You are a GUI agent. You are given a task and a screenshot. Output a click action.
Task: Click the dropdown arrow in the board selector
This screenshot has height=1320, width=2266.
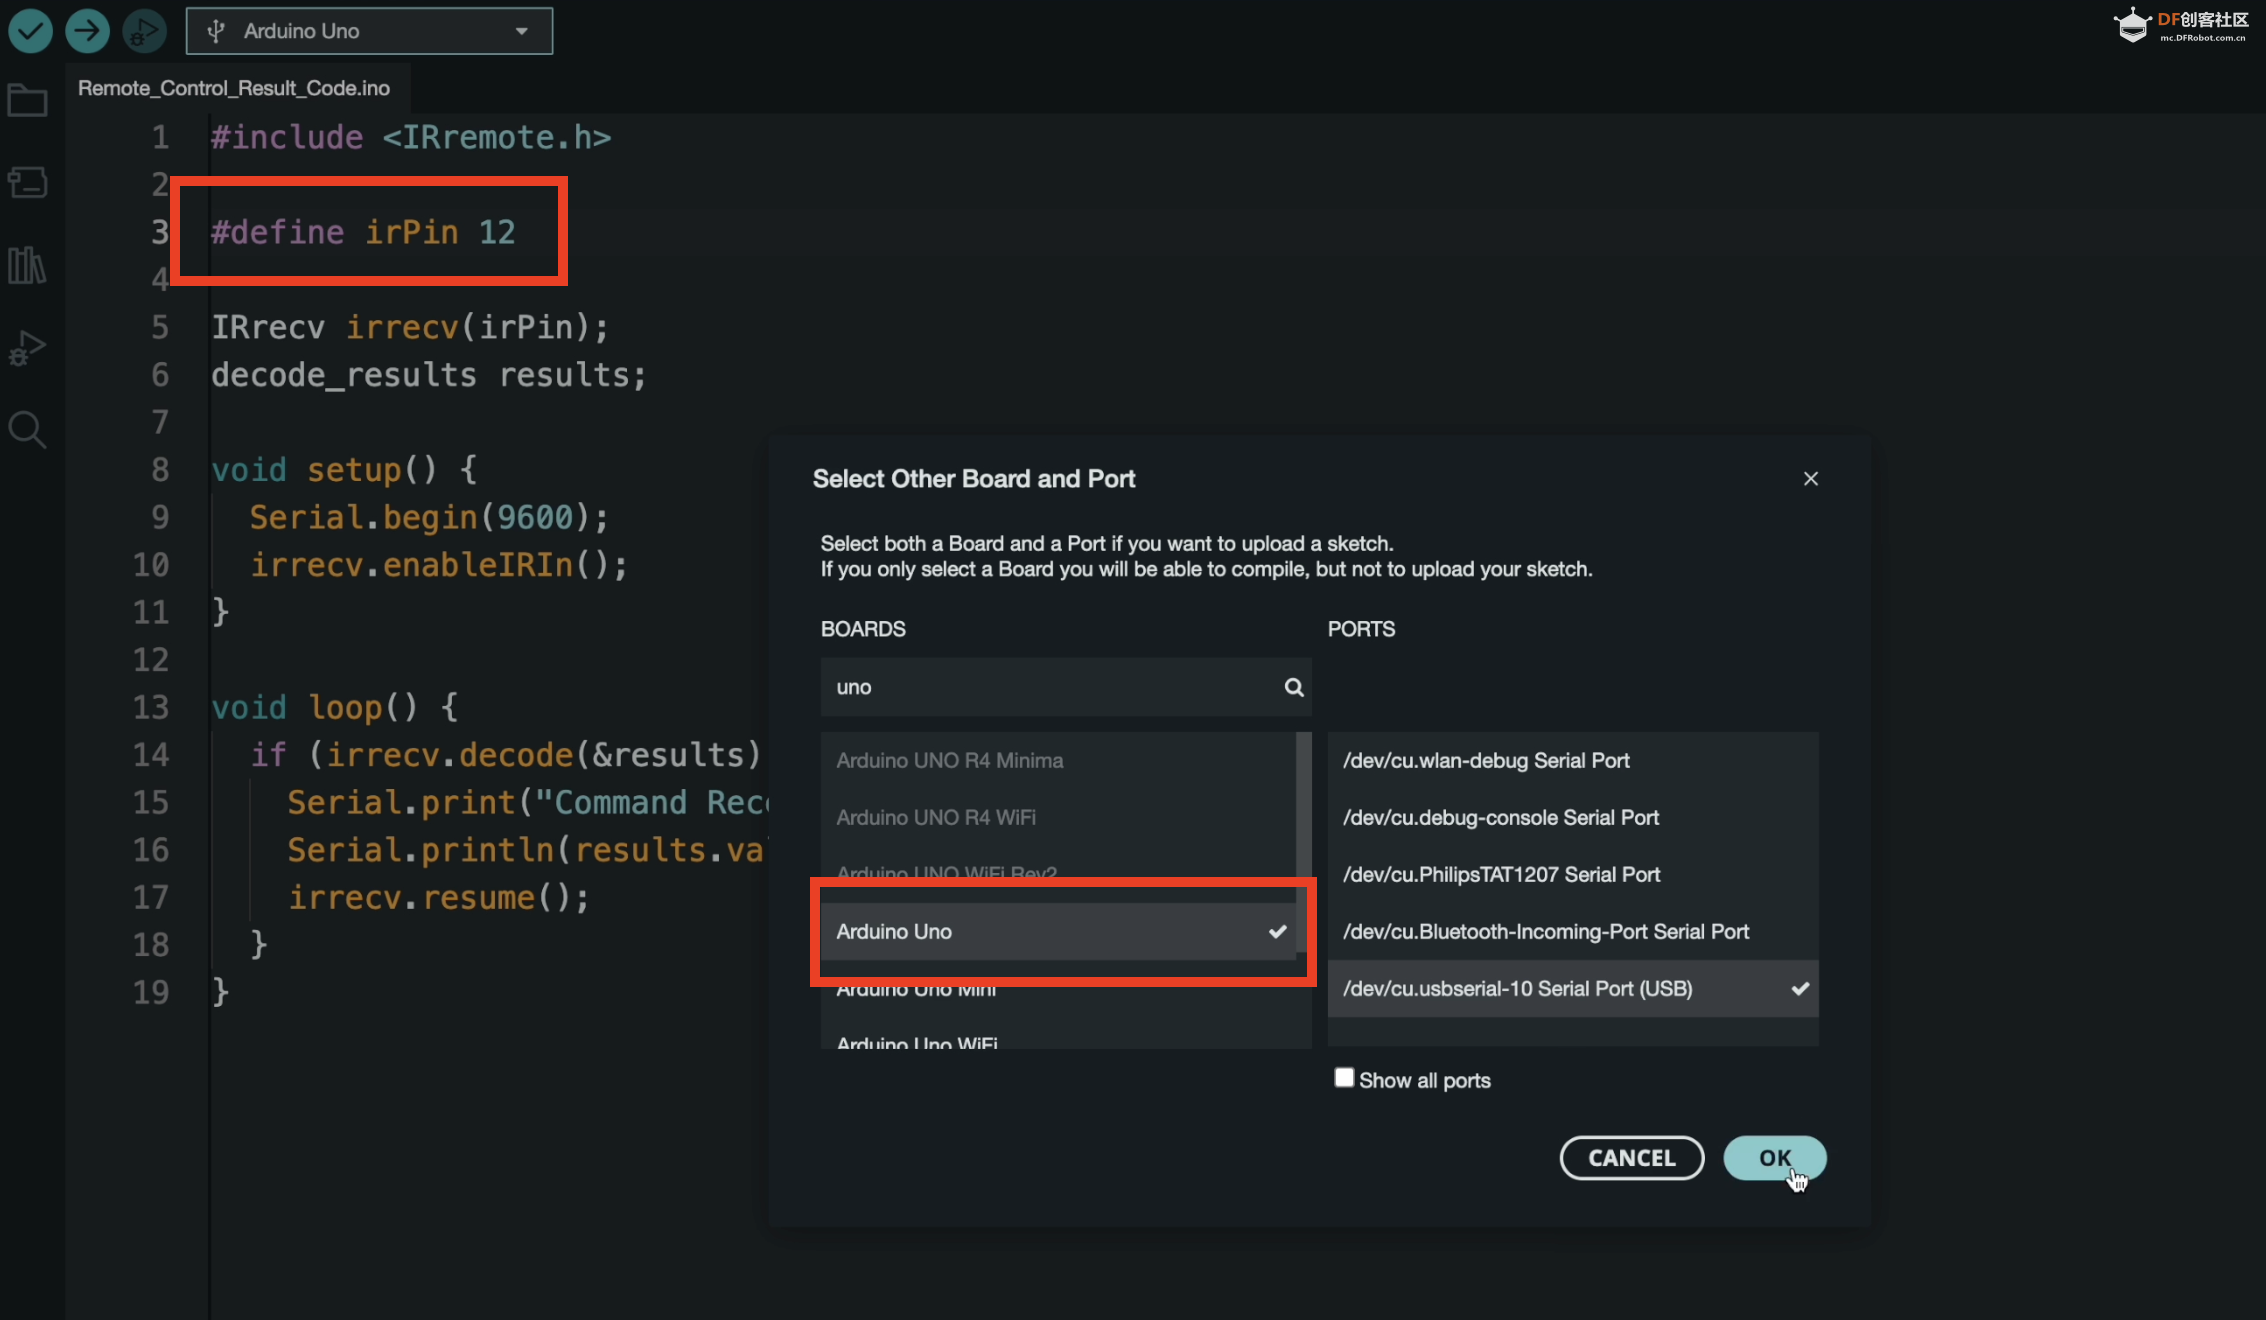pyautogui.click(x=521, y=31)
